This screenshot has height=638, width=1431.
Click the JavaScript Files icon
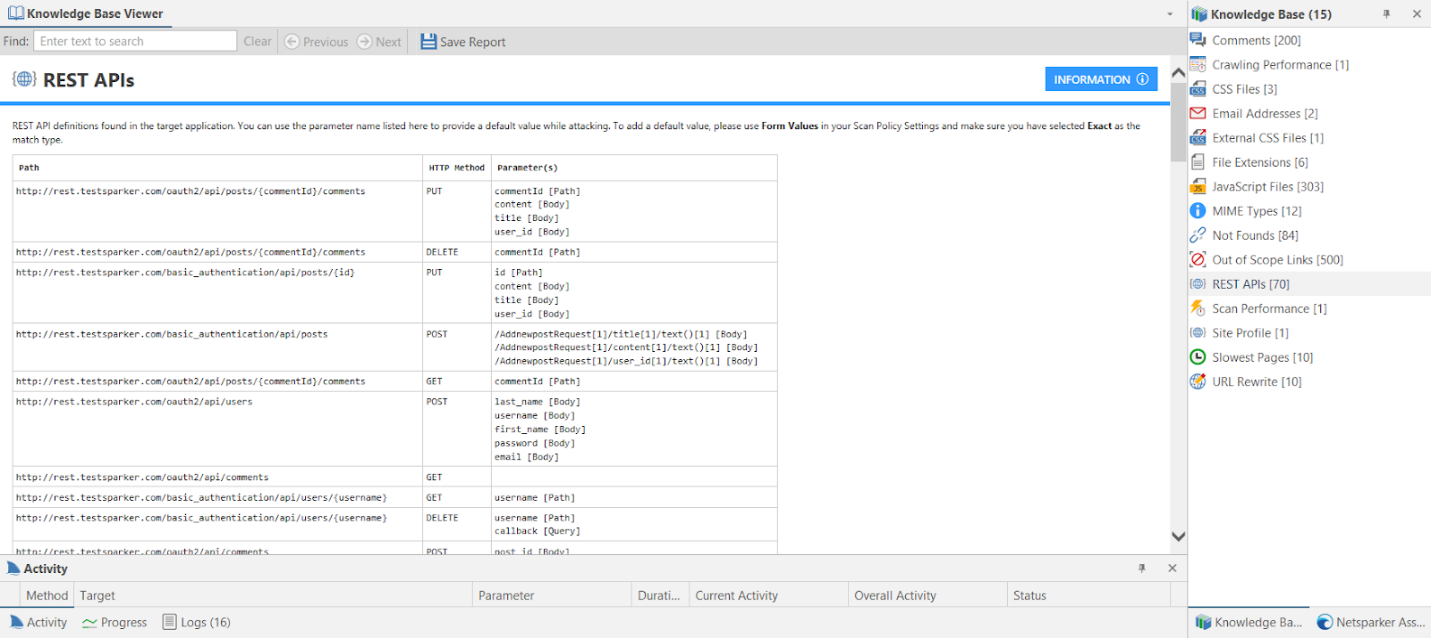[x=1197, y=186]
